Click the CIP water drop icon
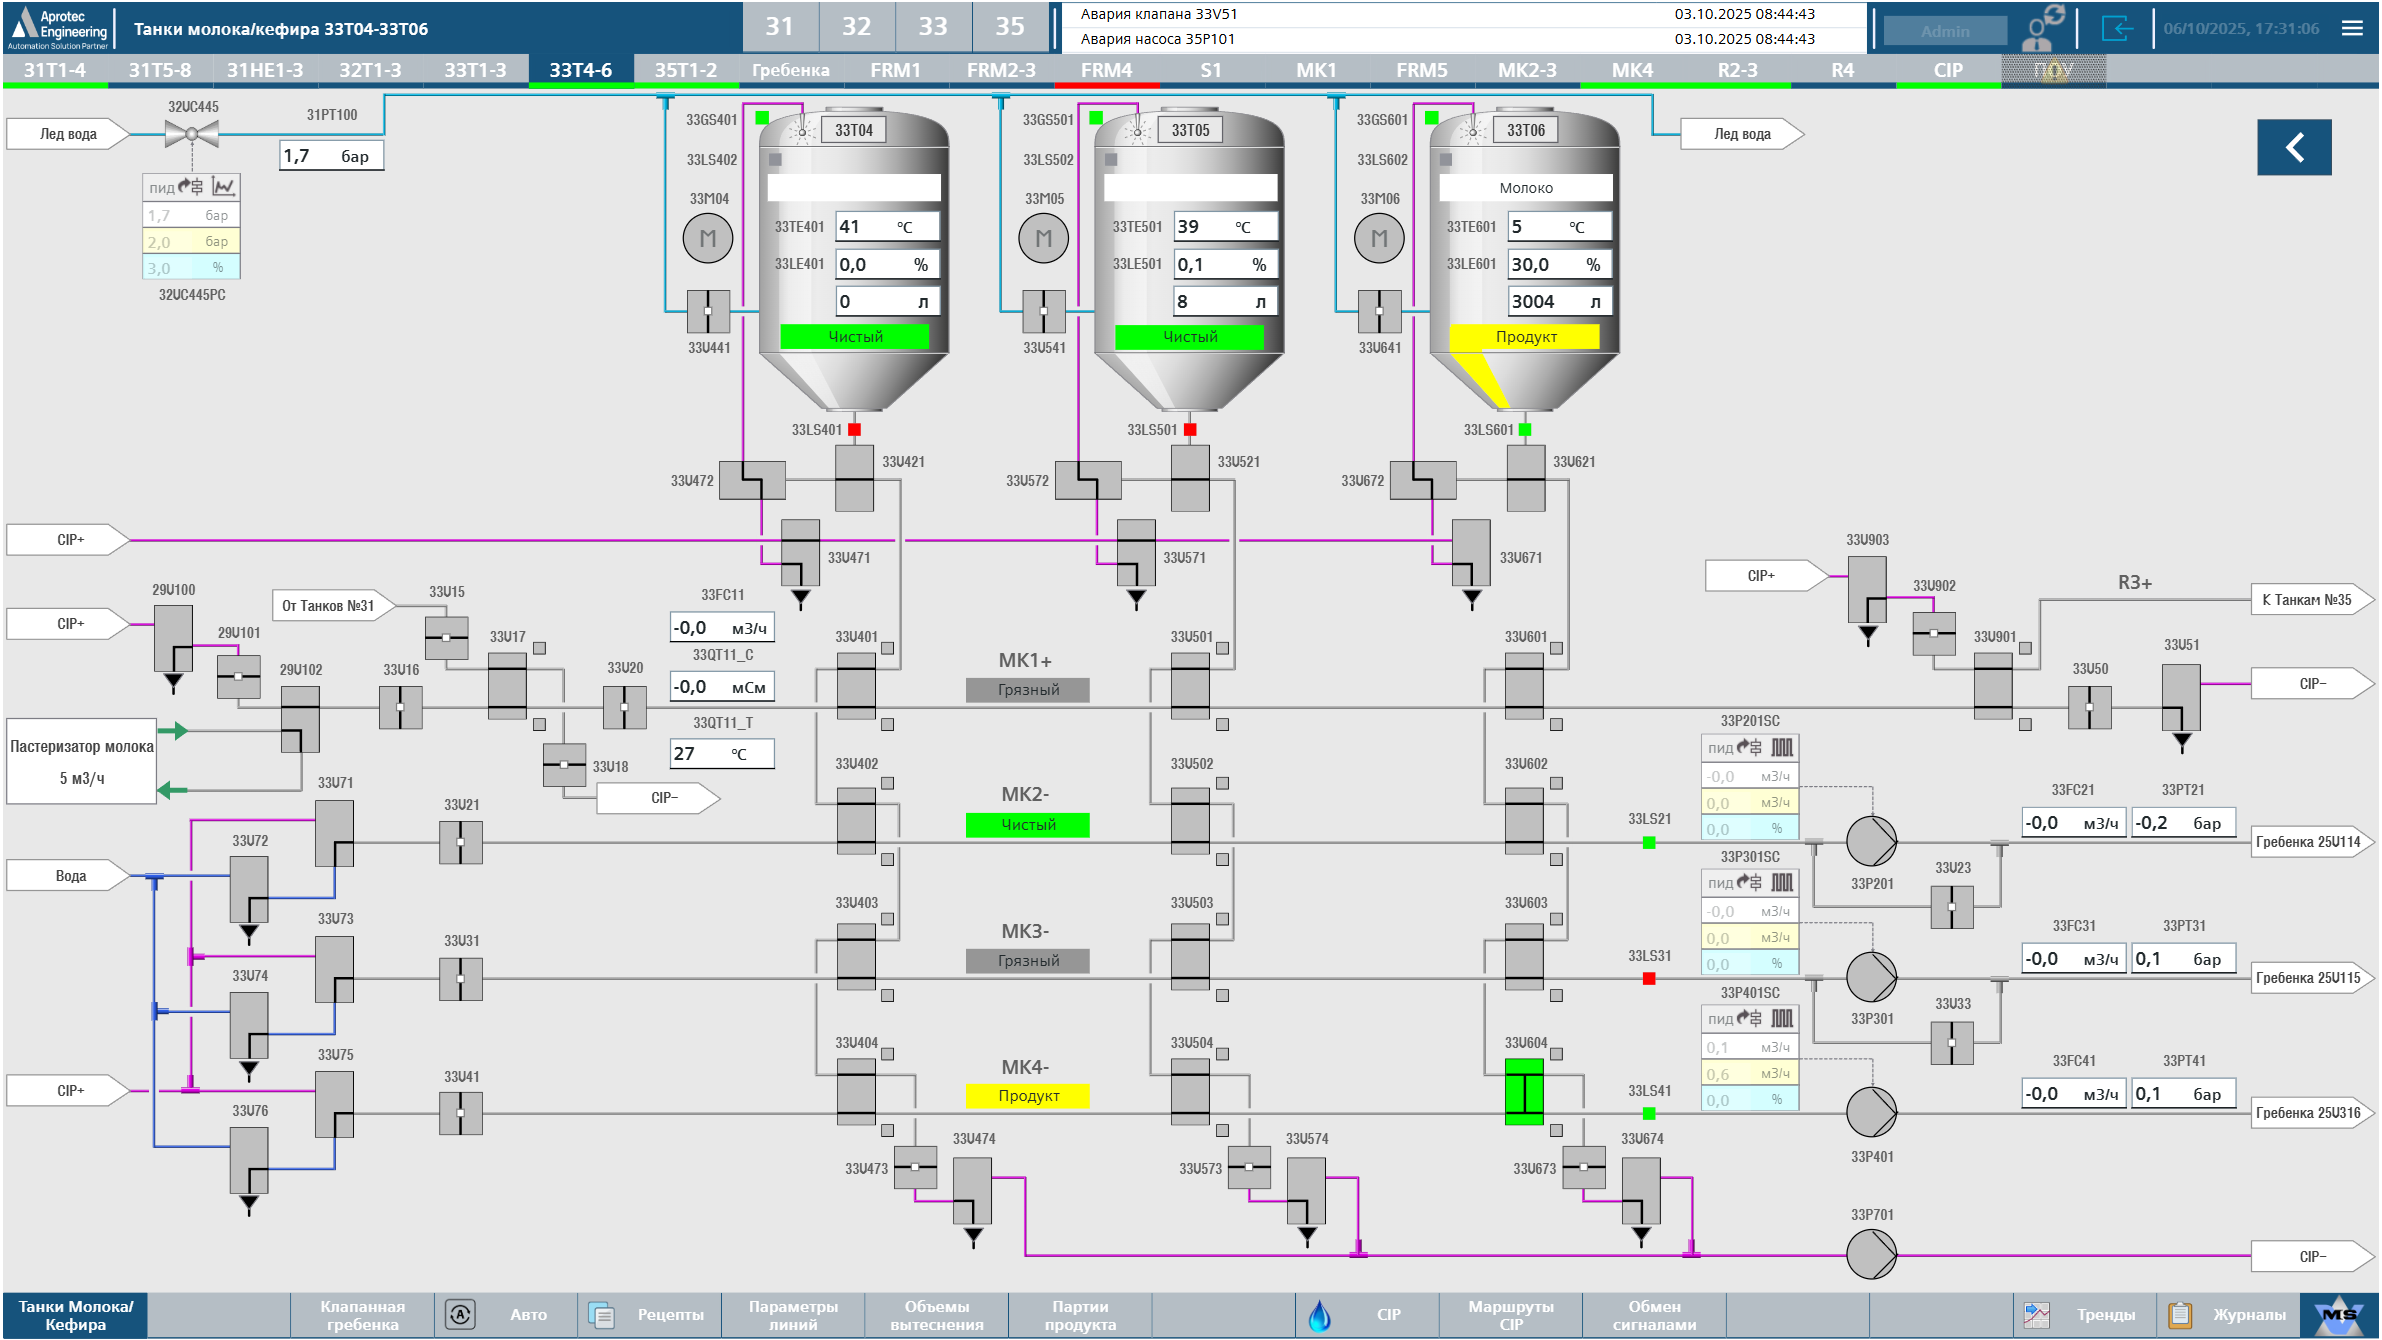2382x1340 pixels. coord(1320,1315)
